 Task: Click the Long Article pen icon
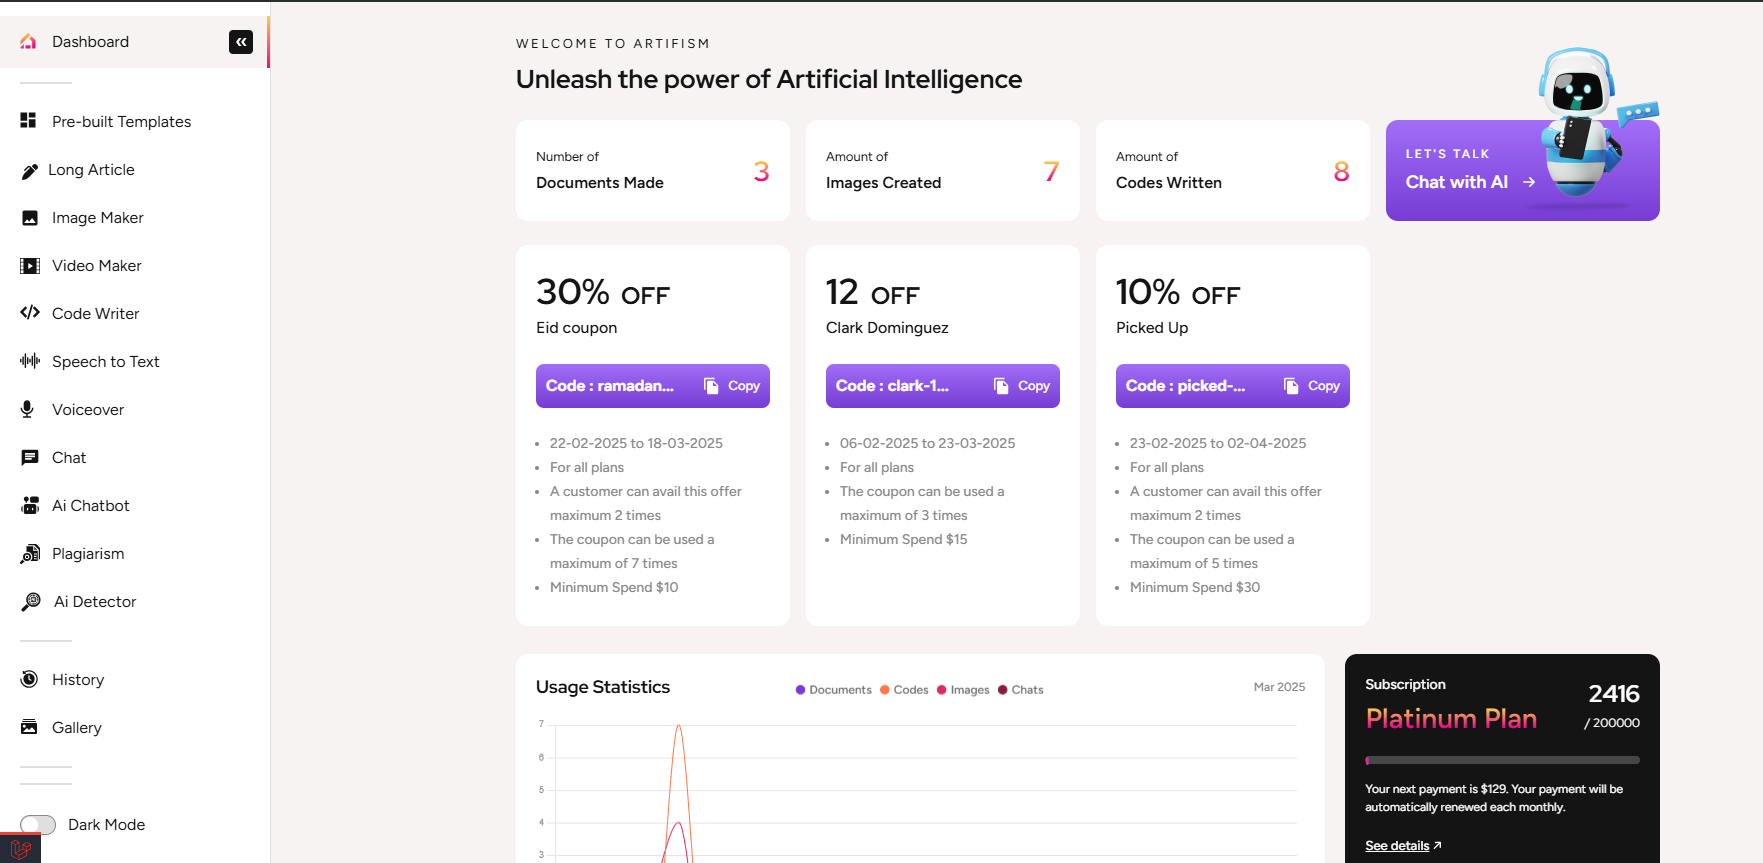click(x=30, y=171)
